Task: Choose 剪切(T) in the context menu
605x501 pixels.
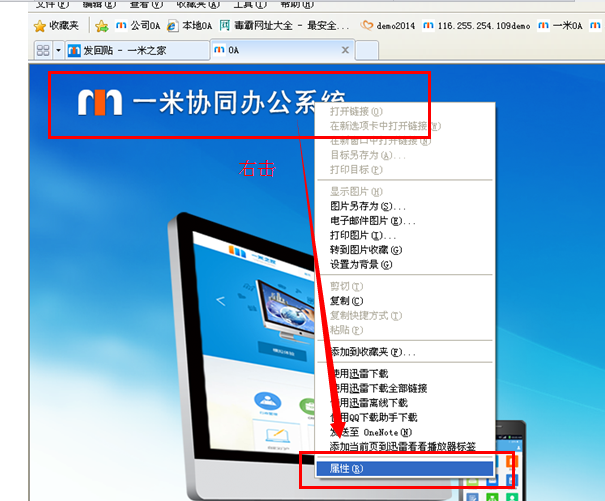Action: point(405,286)
